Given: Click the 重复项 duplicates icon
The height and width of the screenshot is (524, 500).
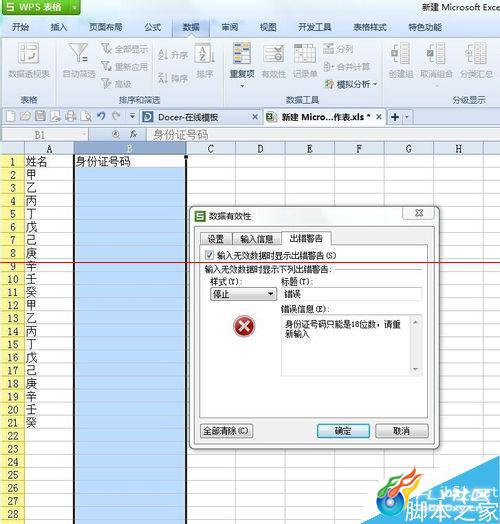Looking at the screenshot, I should 242,53.
